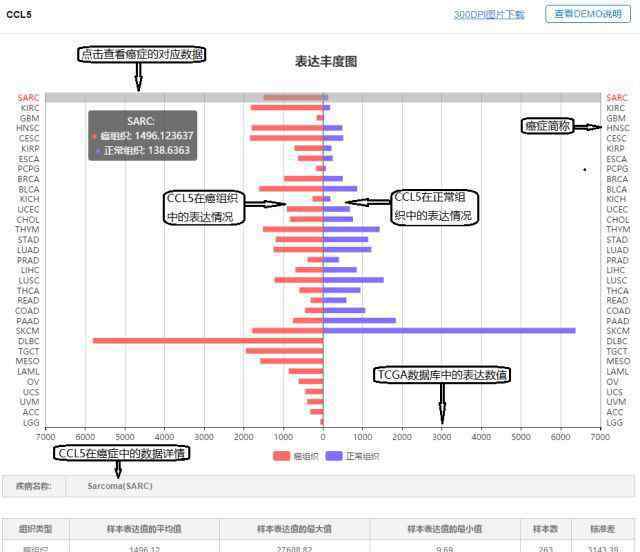640x552 pixels.
Task: Select LUAD label on left axis
Action: 28,250
